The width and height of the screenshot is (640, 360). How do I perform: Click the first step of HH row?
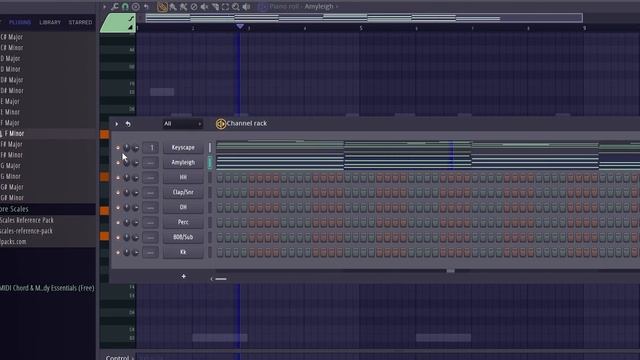point(220,178)
